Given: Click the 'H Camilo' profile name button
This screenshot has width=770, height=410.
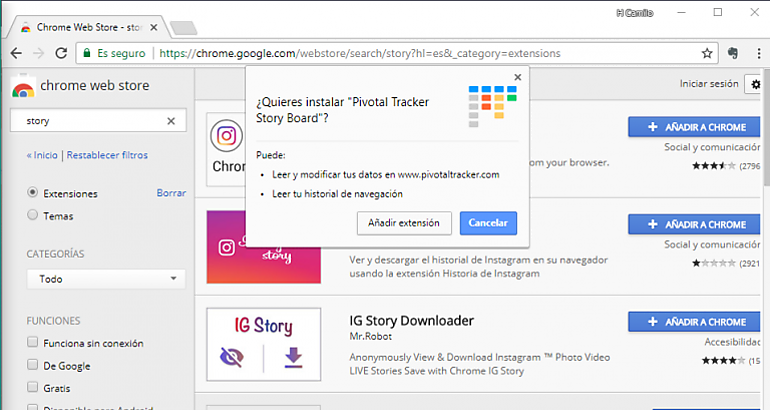Looking at the screenshot, I should [x=634, y=13].
